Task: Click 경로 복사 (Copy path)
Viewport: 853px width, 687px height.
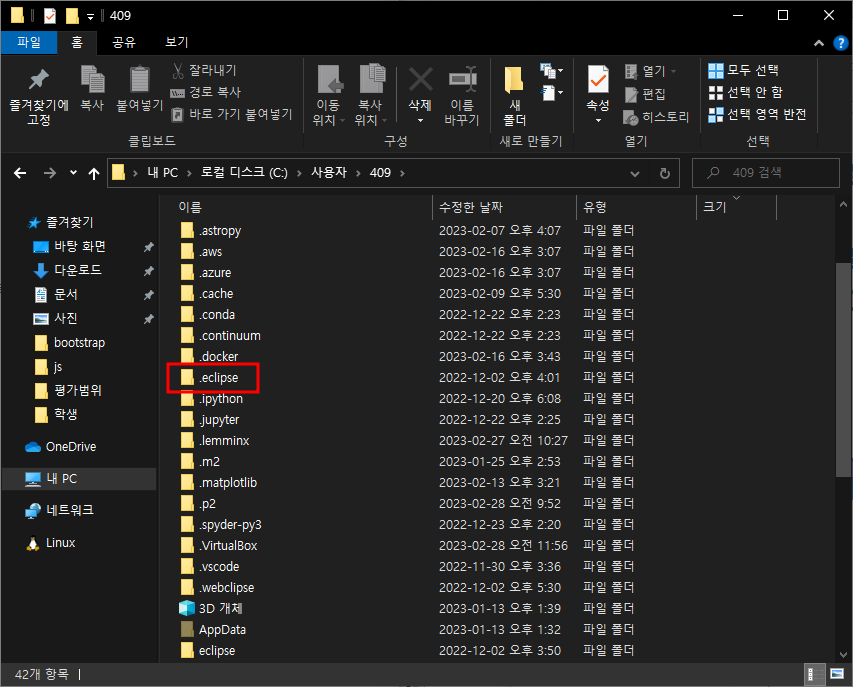Action: [206, 92]
